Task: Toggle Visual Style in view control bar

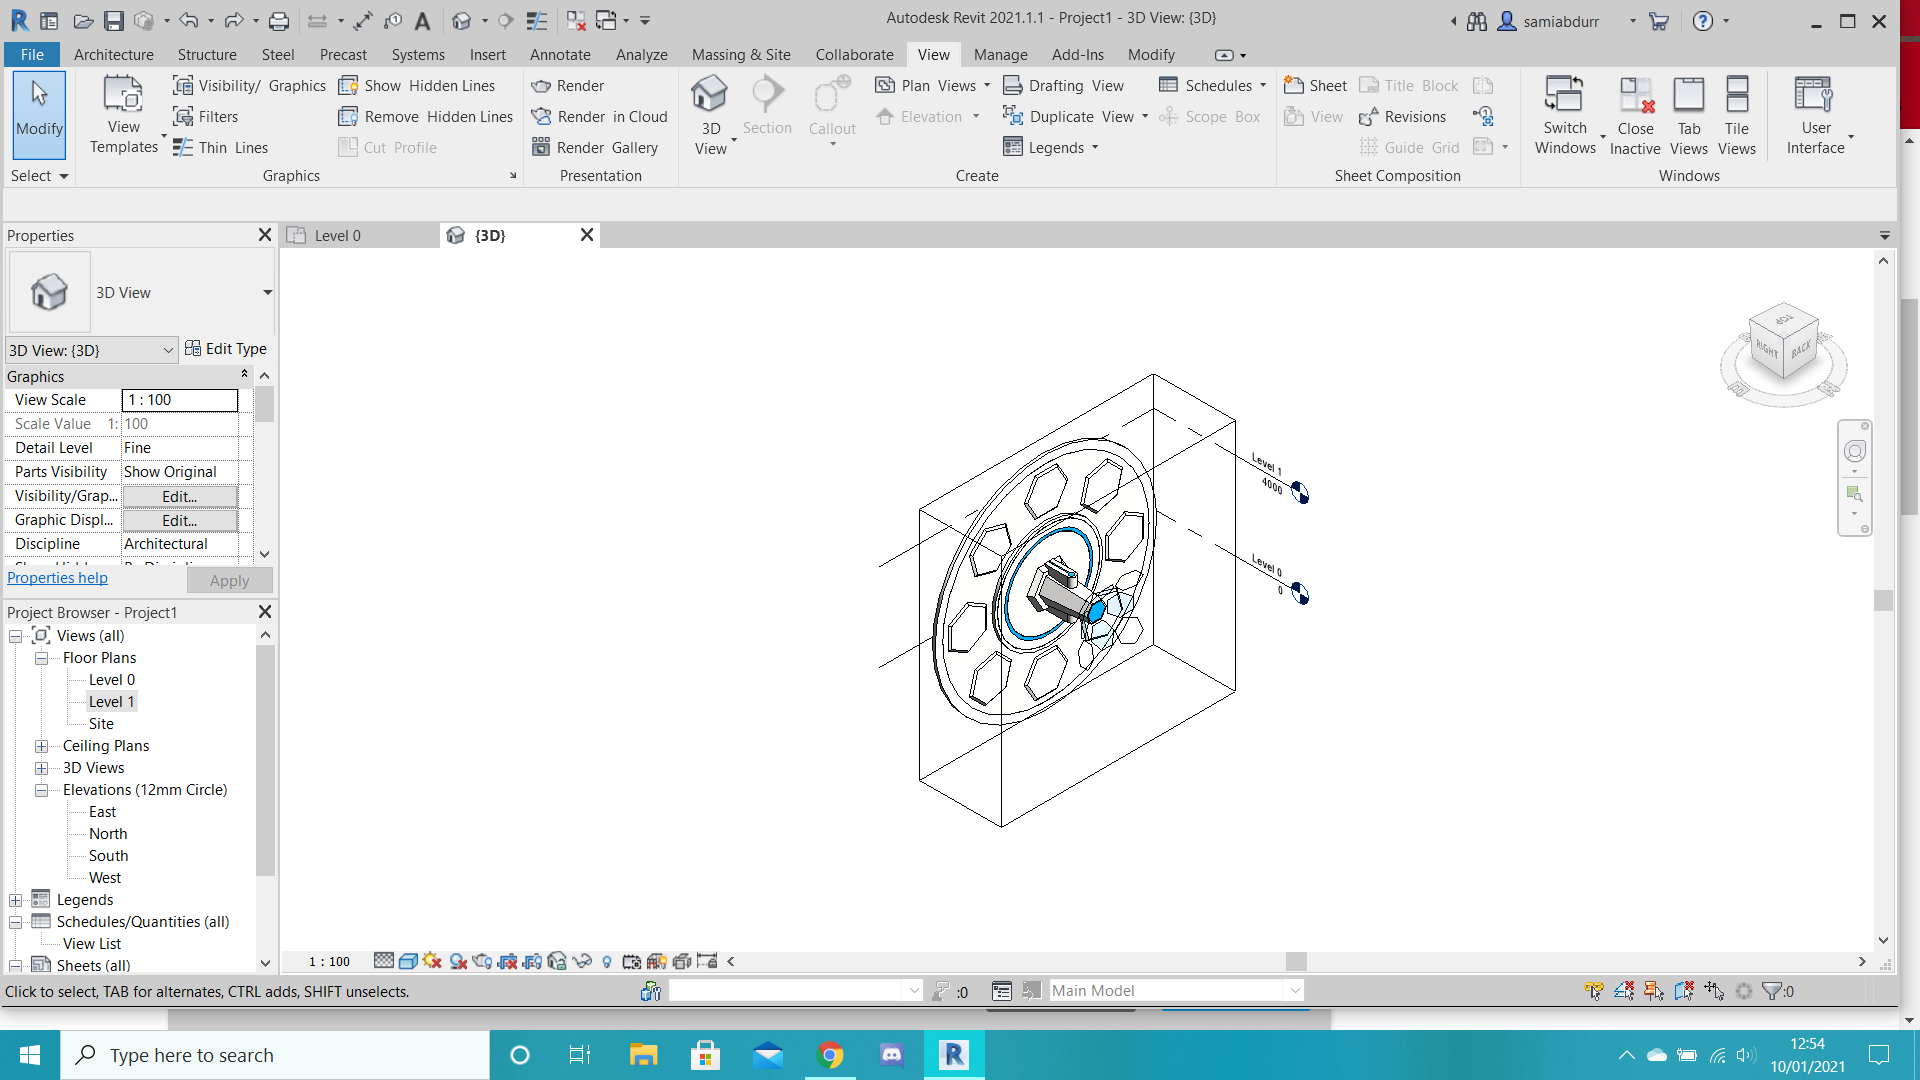Action: (x=407, y=961)
